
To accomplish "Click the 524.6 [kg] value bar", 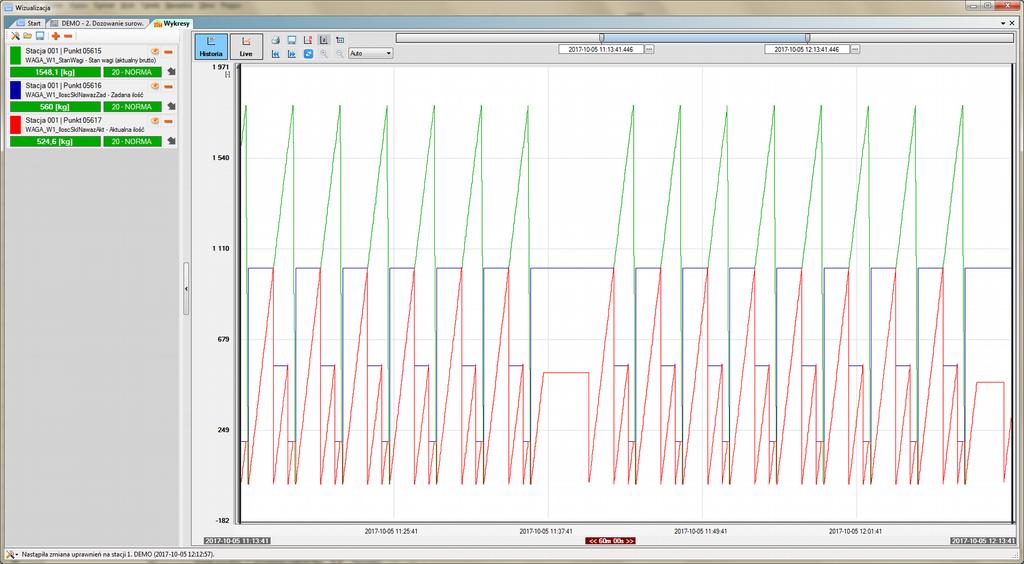I will coord(56,141).
